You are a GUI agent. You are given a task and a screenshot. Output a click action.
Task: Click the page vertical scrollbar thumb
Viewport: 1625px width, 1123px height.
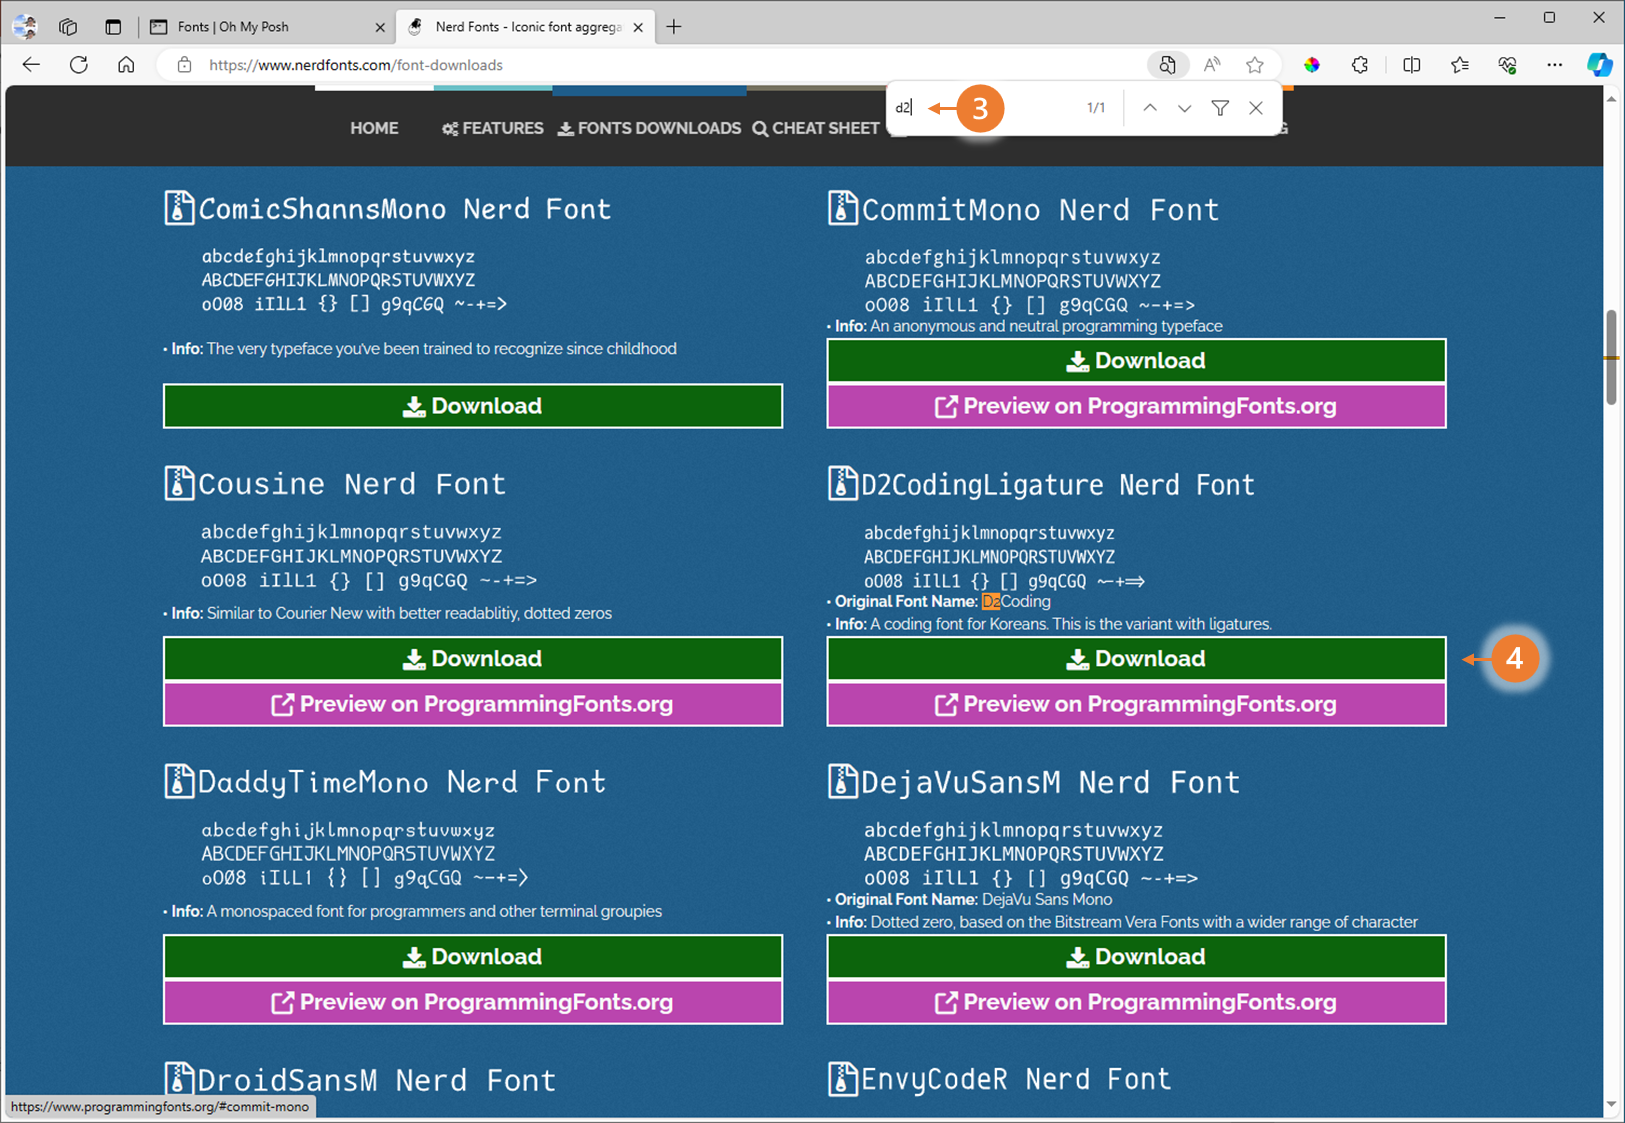[1611, 358]
